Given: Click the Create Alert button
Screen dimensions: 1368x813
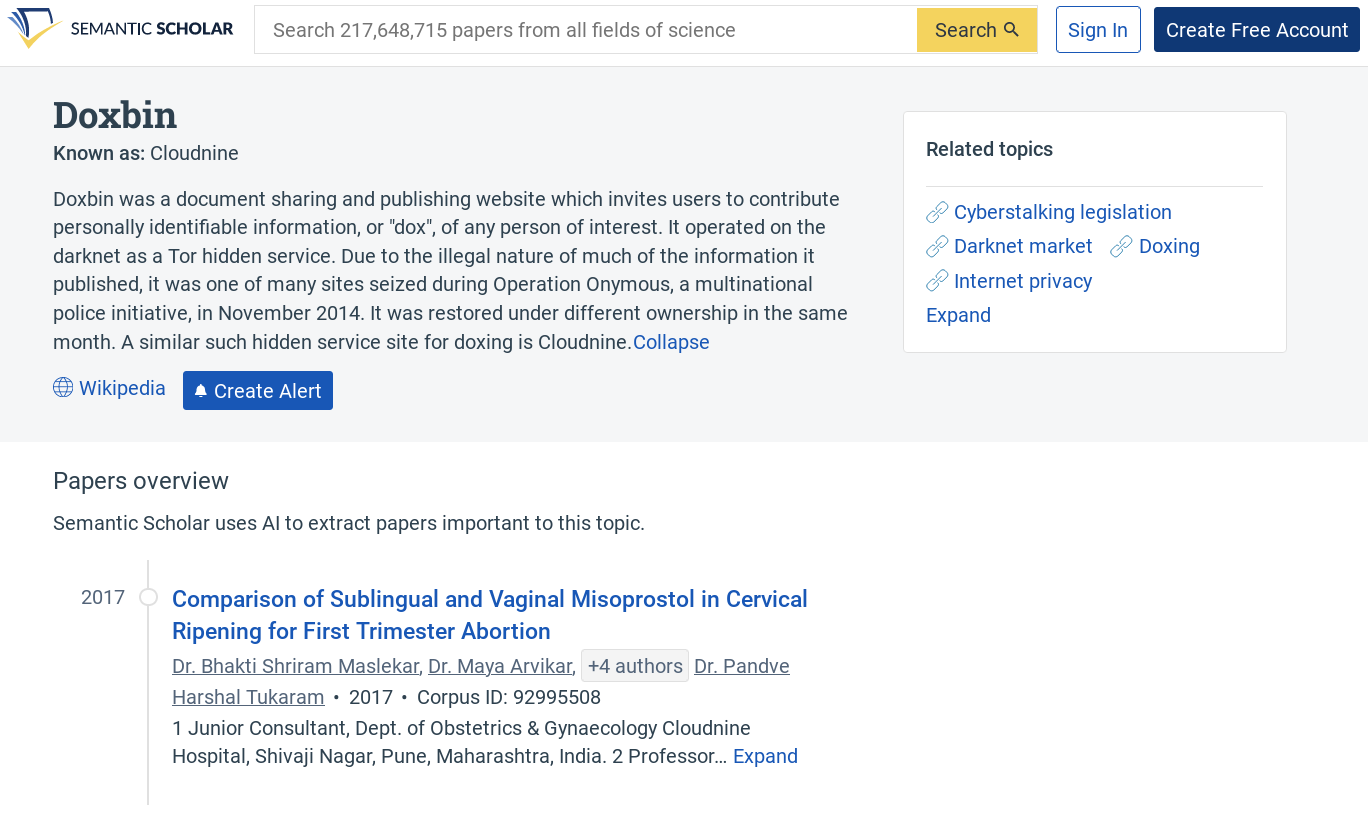Looking at the screenshot, I should pos(258,391).
